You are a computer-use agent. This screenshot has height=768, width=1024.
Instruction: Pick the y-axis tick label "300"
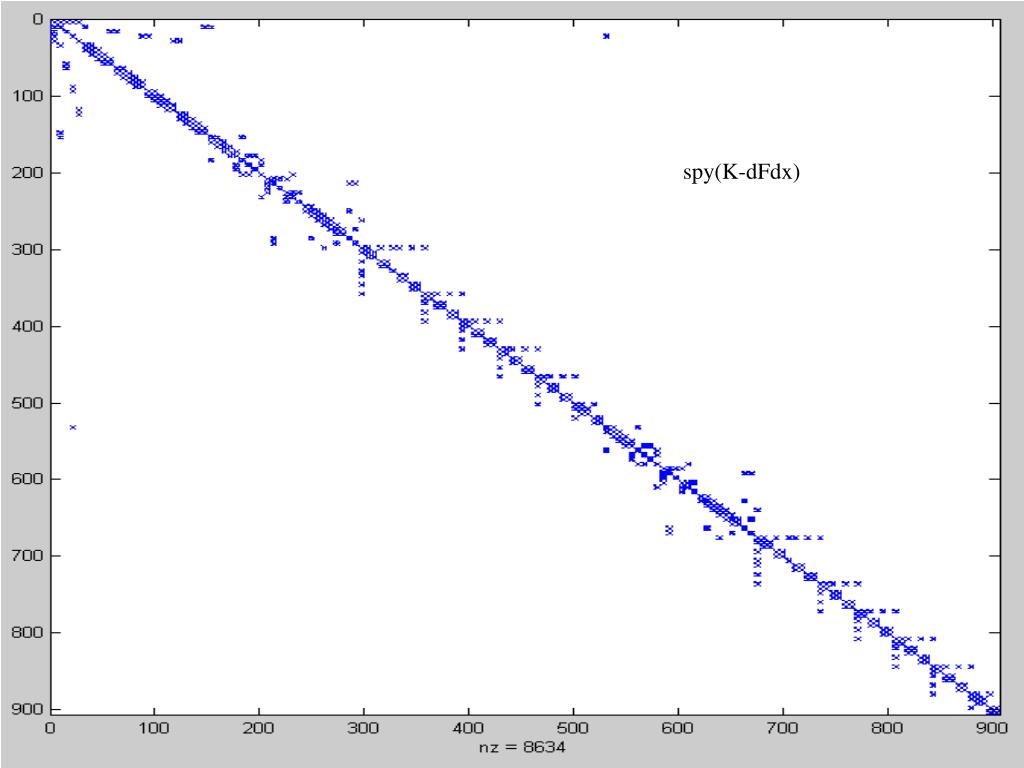pyautogui.click(x=28, y=249)
